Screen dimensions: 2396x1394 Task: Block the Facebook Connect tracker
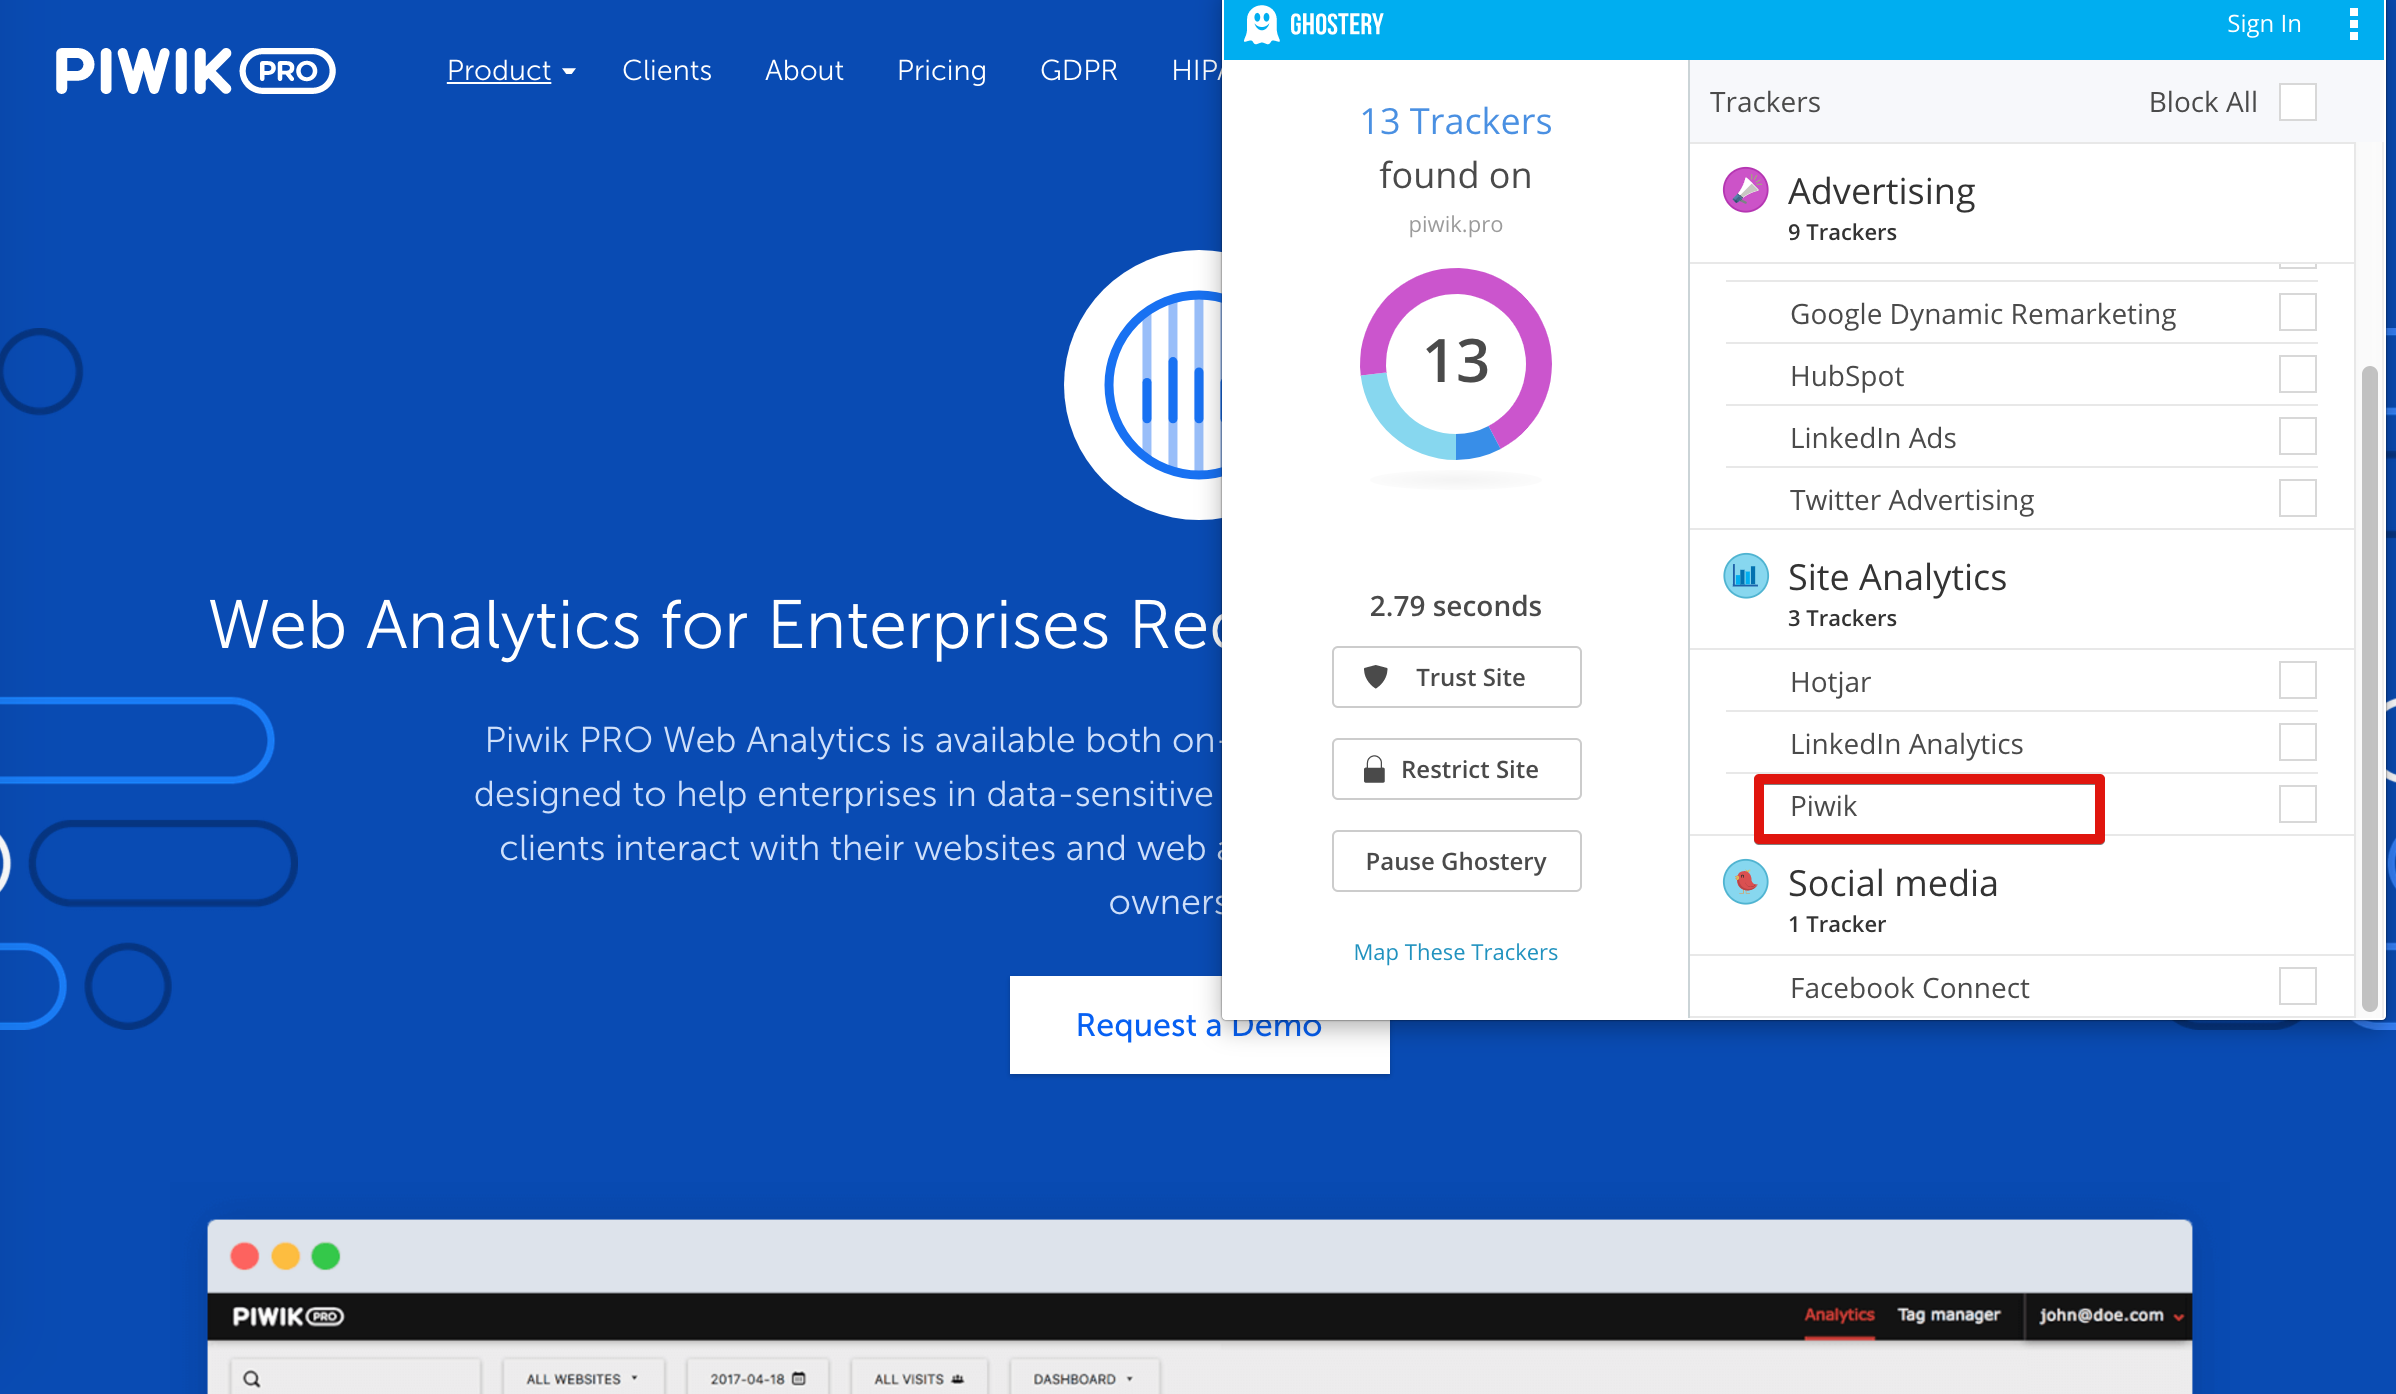point(2298,986)
